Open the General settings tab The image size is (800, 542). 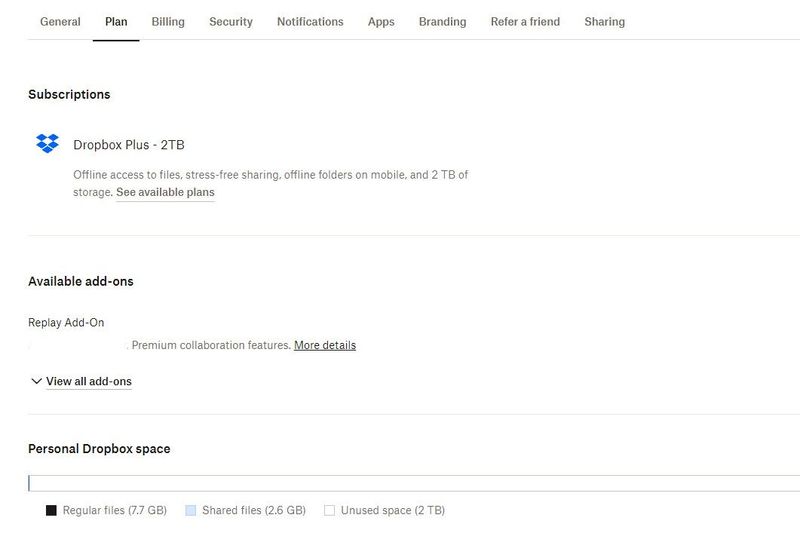60,21
